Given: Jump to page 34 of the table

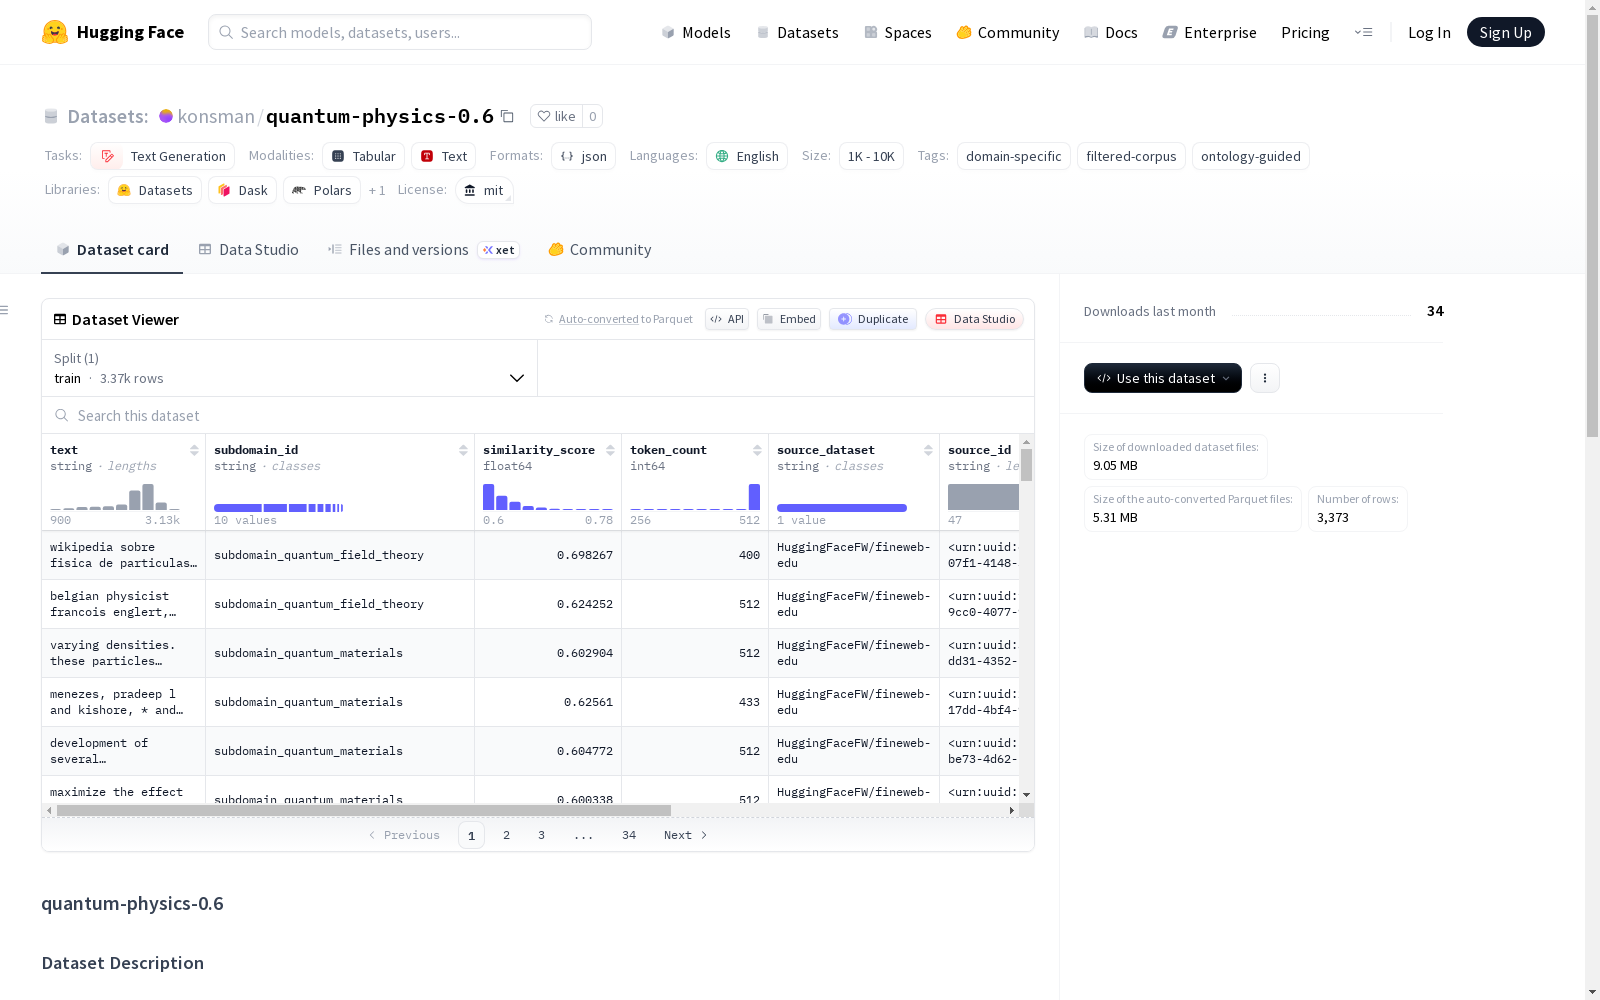Looking at the screenshot, I should pyautogui.click(x=629, y=835).
